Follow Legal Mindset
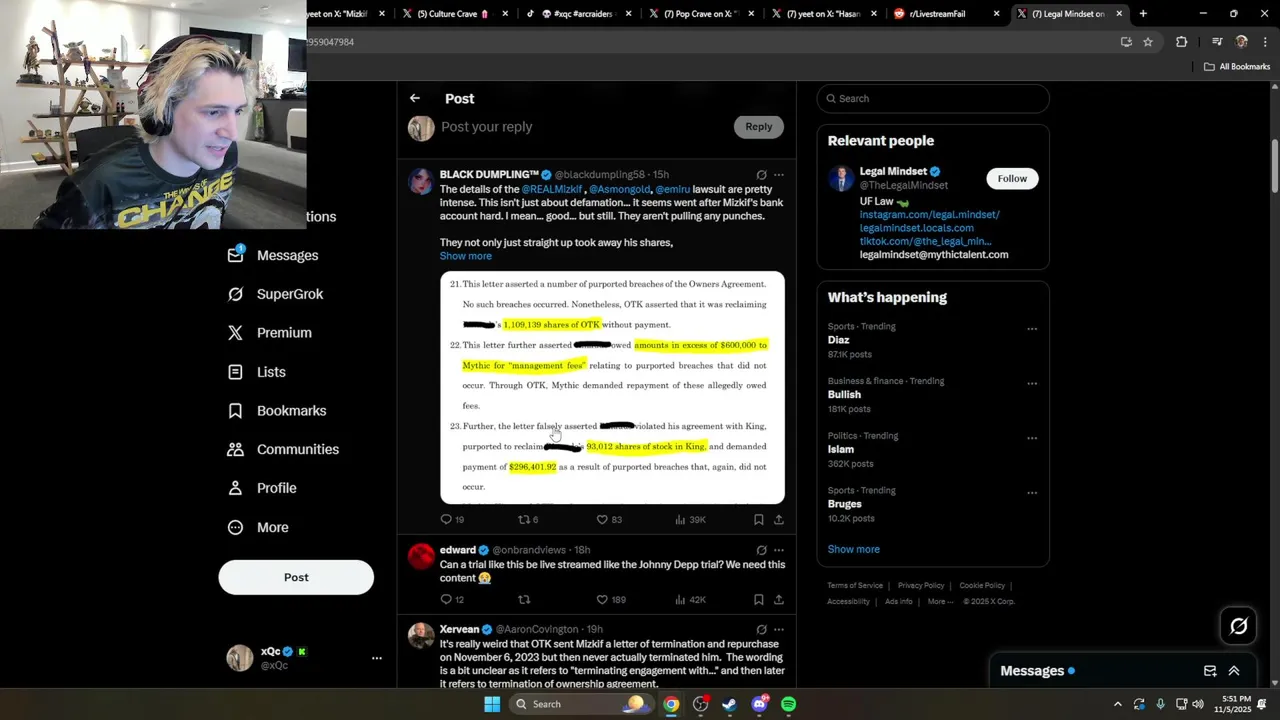This screenshot has height=720, width=1280. 1012,178
